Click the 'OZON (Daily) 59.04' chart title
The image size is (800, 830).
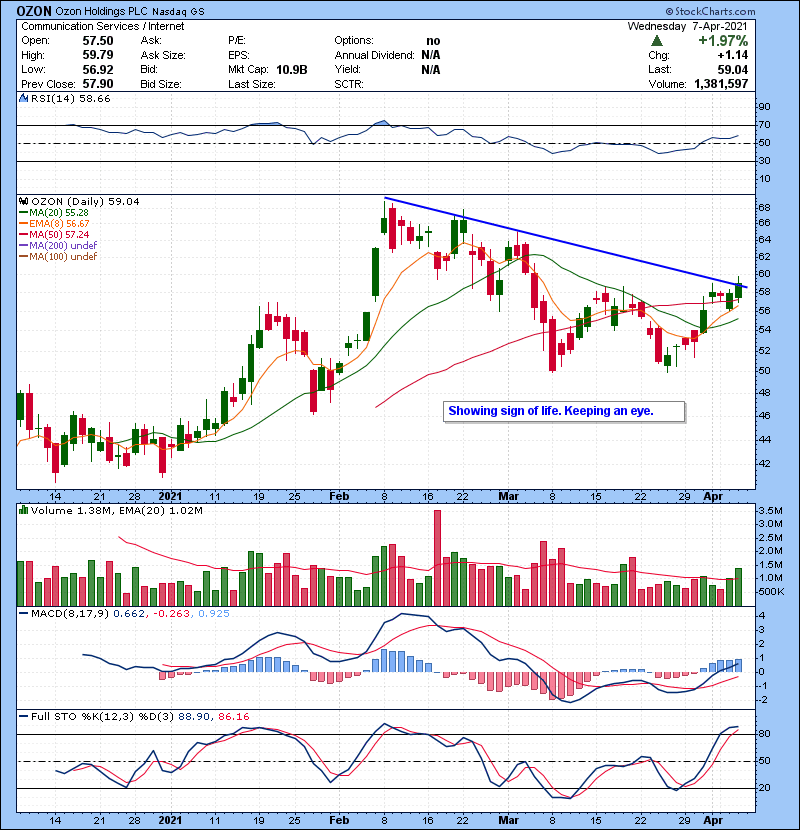point(85,202)
